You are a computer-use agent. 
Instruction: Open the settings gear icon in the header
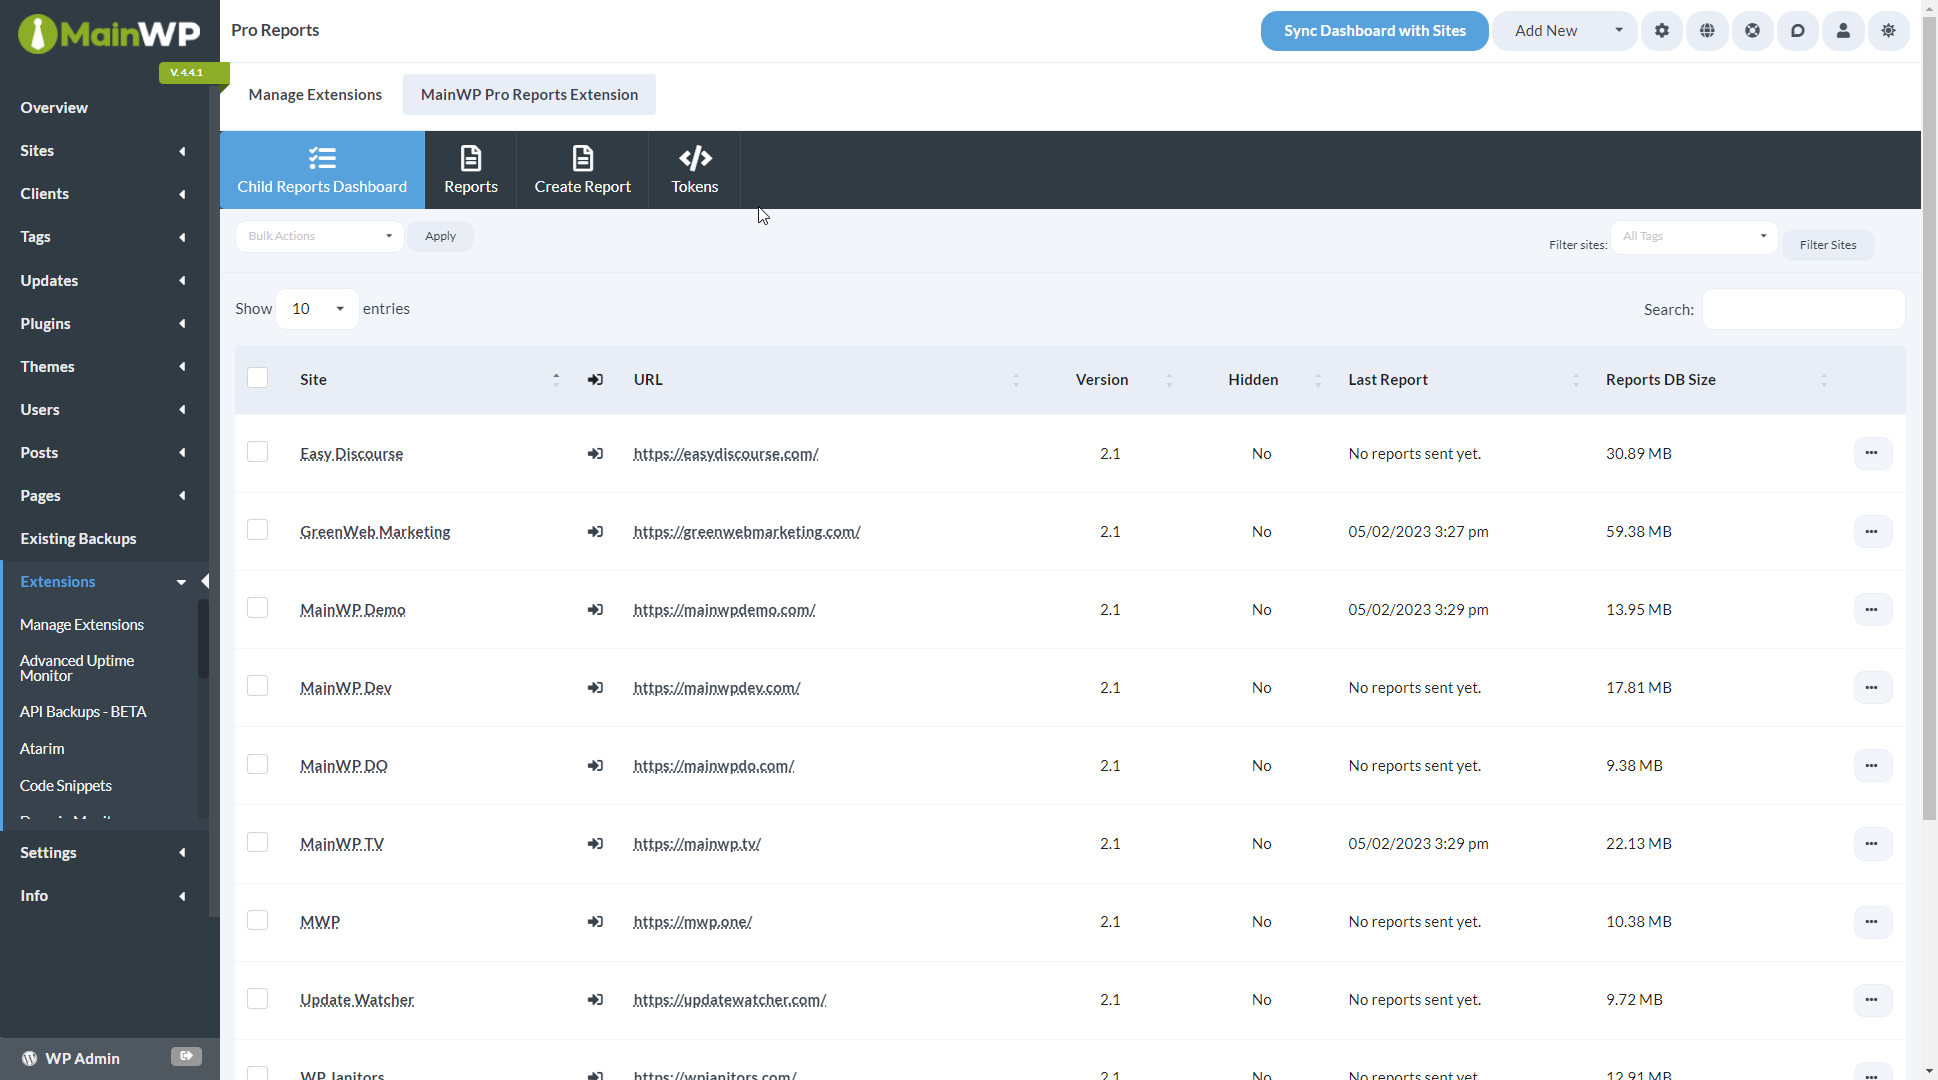(x=1662, y=31)
